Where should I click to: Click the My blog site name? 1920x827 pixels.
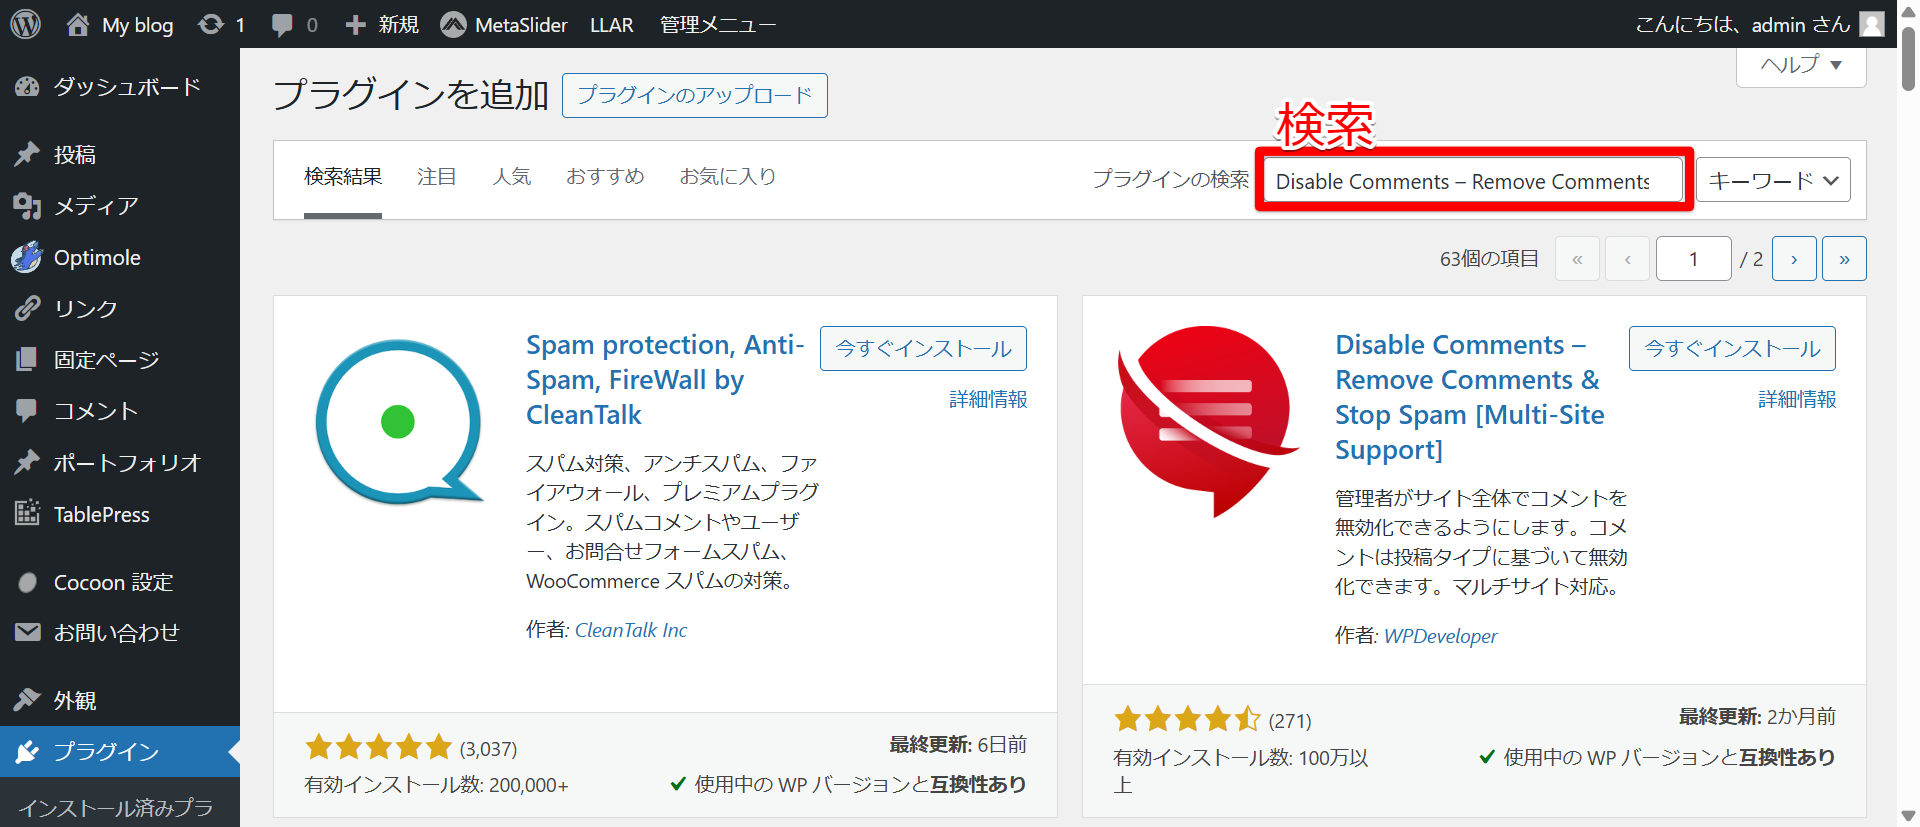coord(137,25)
